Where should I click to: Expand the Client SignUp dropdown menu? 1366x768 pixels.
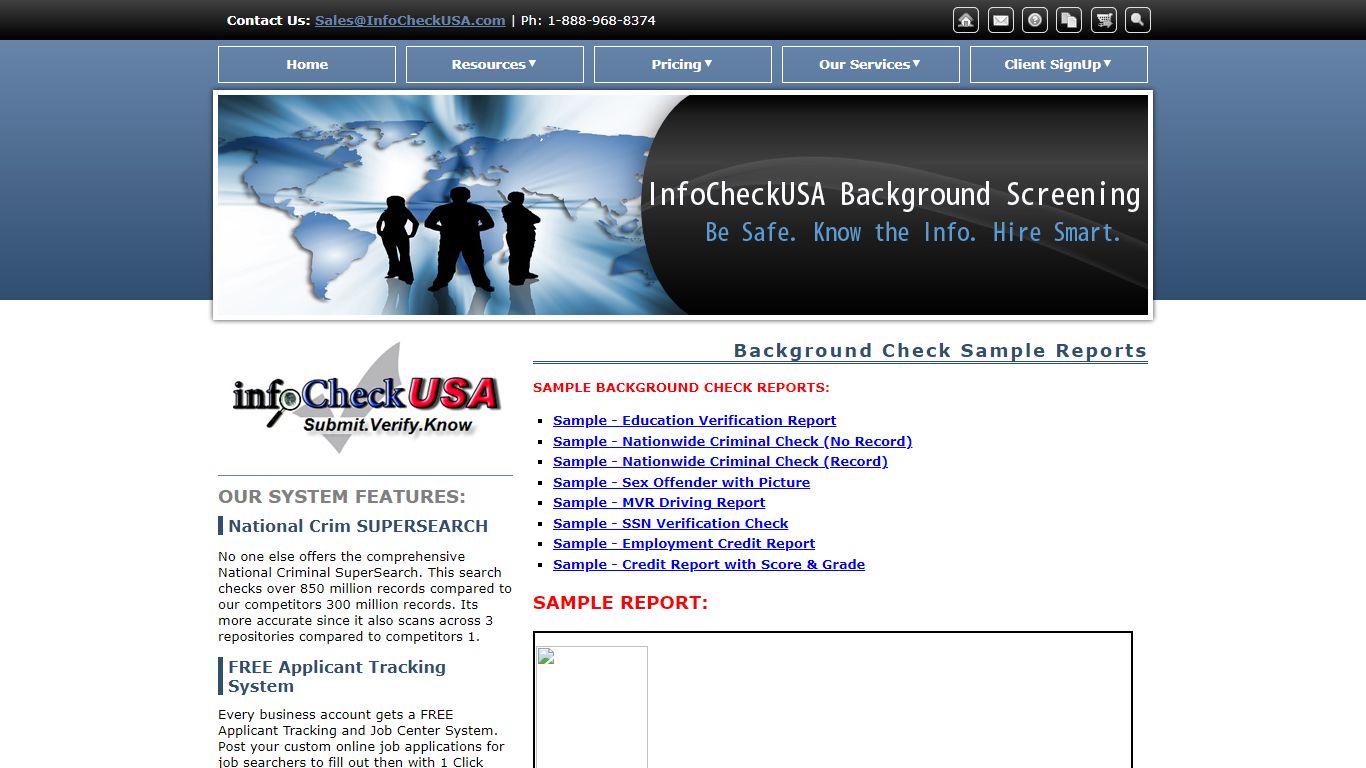1059,64
